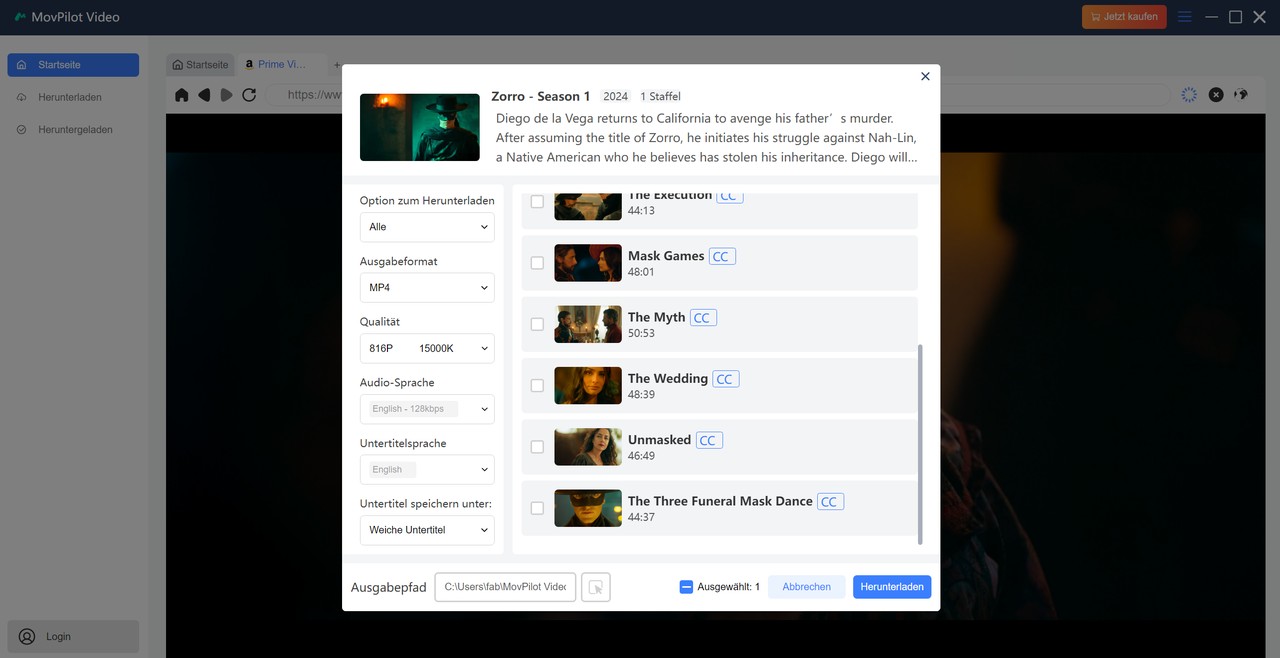The height and width of the screenshot is (658, 1280).
Task: Open the Ausgabeformat dropdown
Action: pyautogui.click(x=427, y=287)
